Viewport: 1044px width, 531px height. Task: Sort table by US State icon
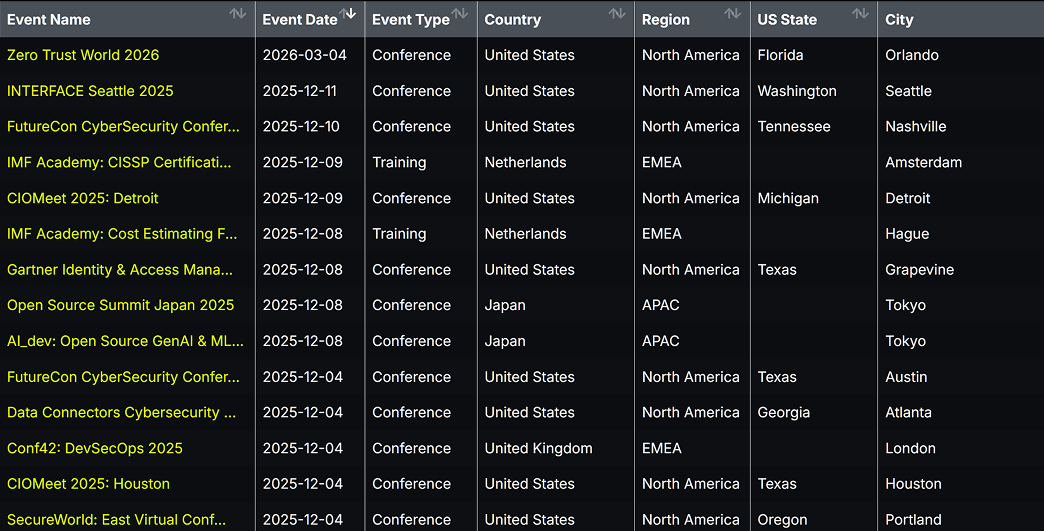click(x=860, y=14)
